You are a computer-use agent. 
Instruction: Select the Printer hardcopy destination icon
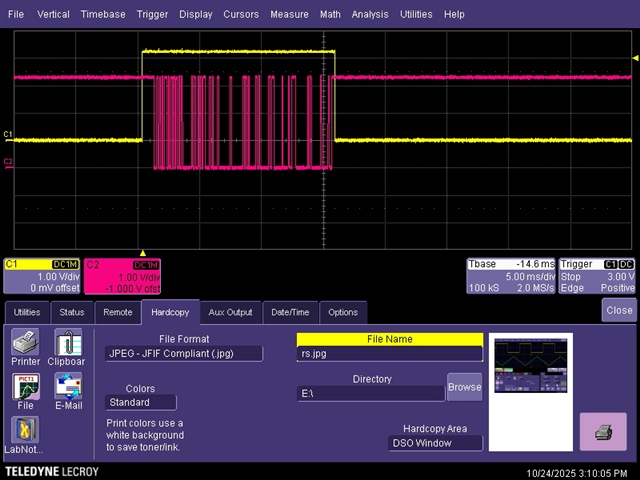coord(26,346)
